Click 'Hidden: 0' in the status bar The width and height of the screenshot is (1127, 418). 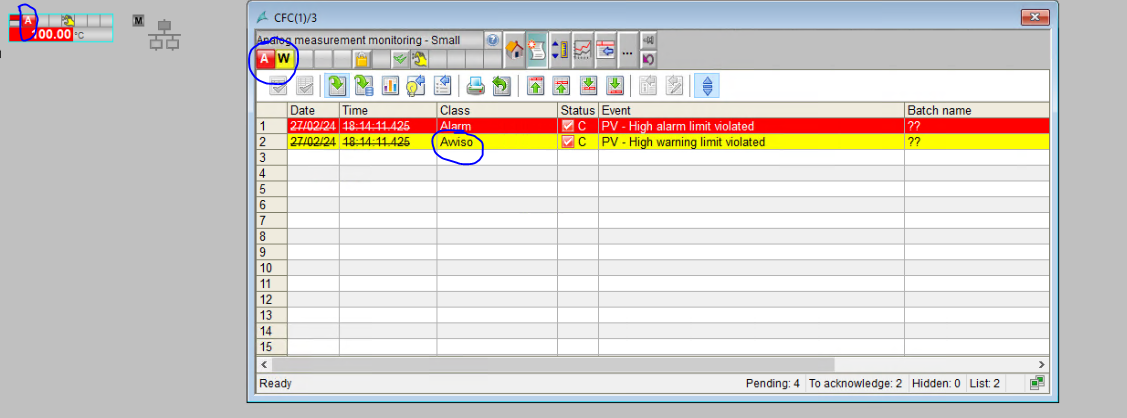936,384
